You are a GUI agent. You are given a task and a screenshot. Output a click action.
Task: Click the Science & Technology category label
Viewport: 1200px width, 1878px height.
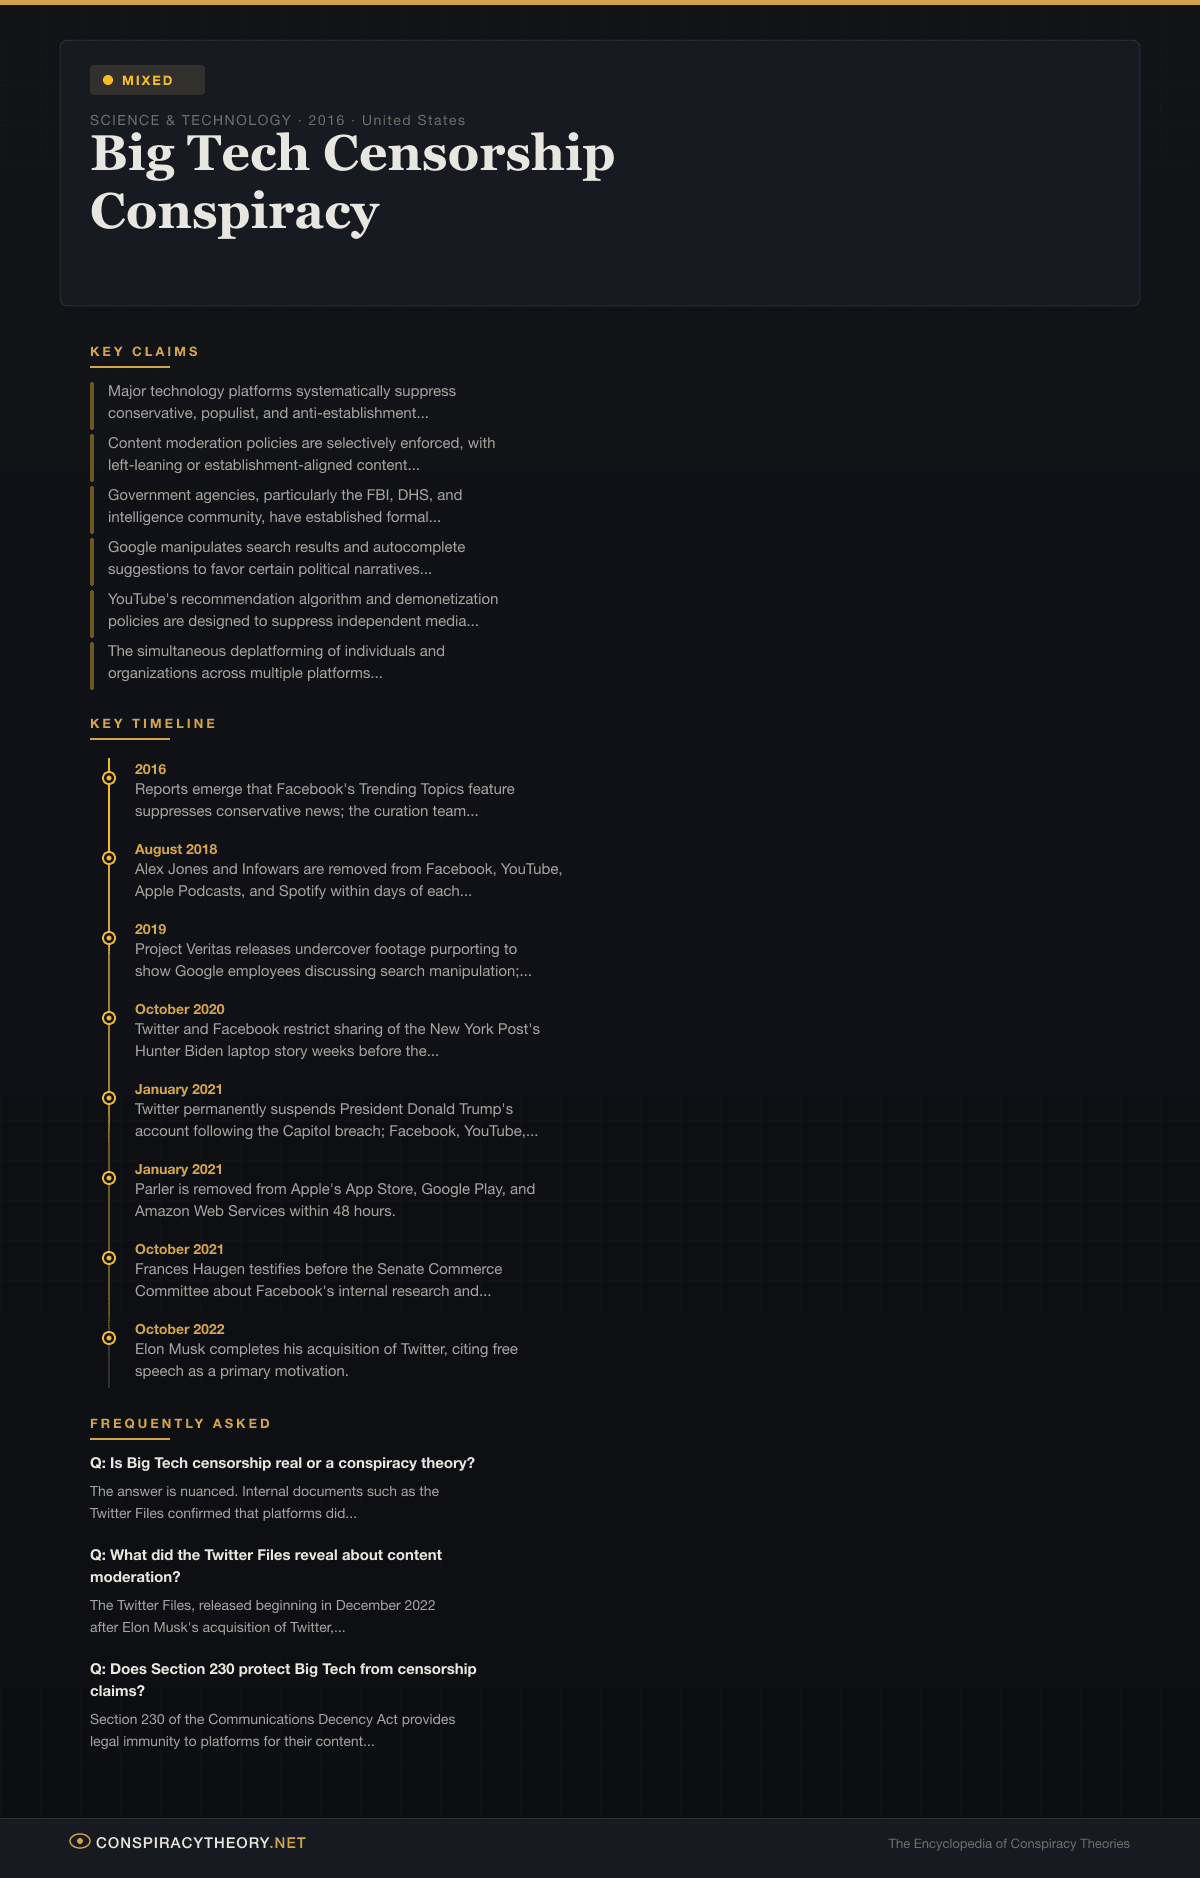(190, 120)
